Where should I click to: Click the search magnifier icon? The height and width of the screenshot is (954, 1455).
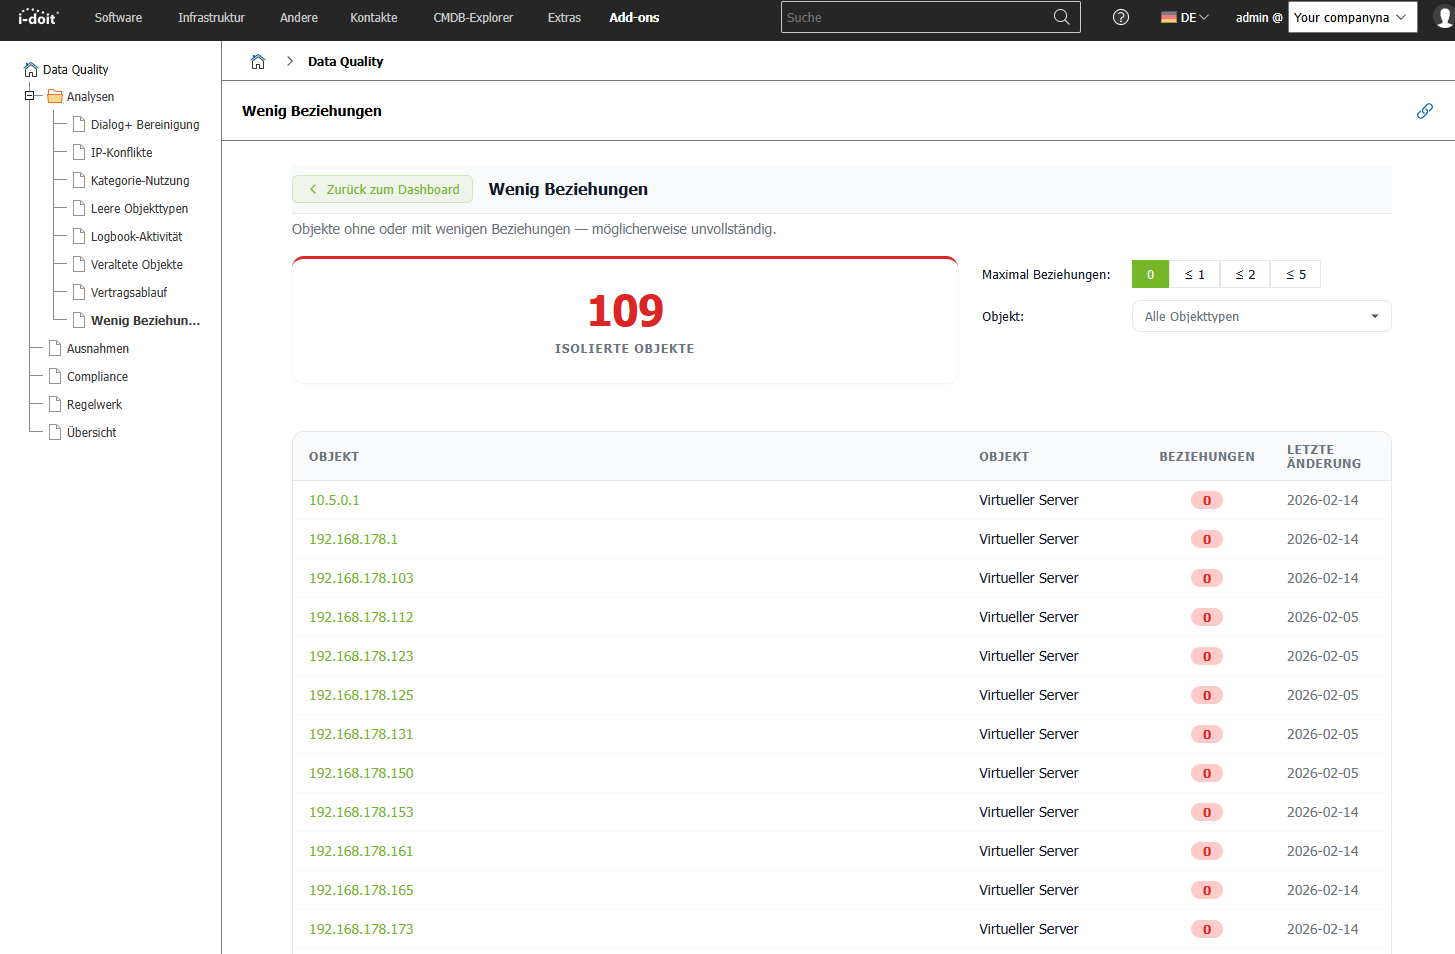(1061, 17)
